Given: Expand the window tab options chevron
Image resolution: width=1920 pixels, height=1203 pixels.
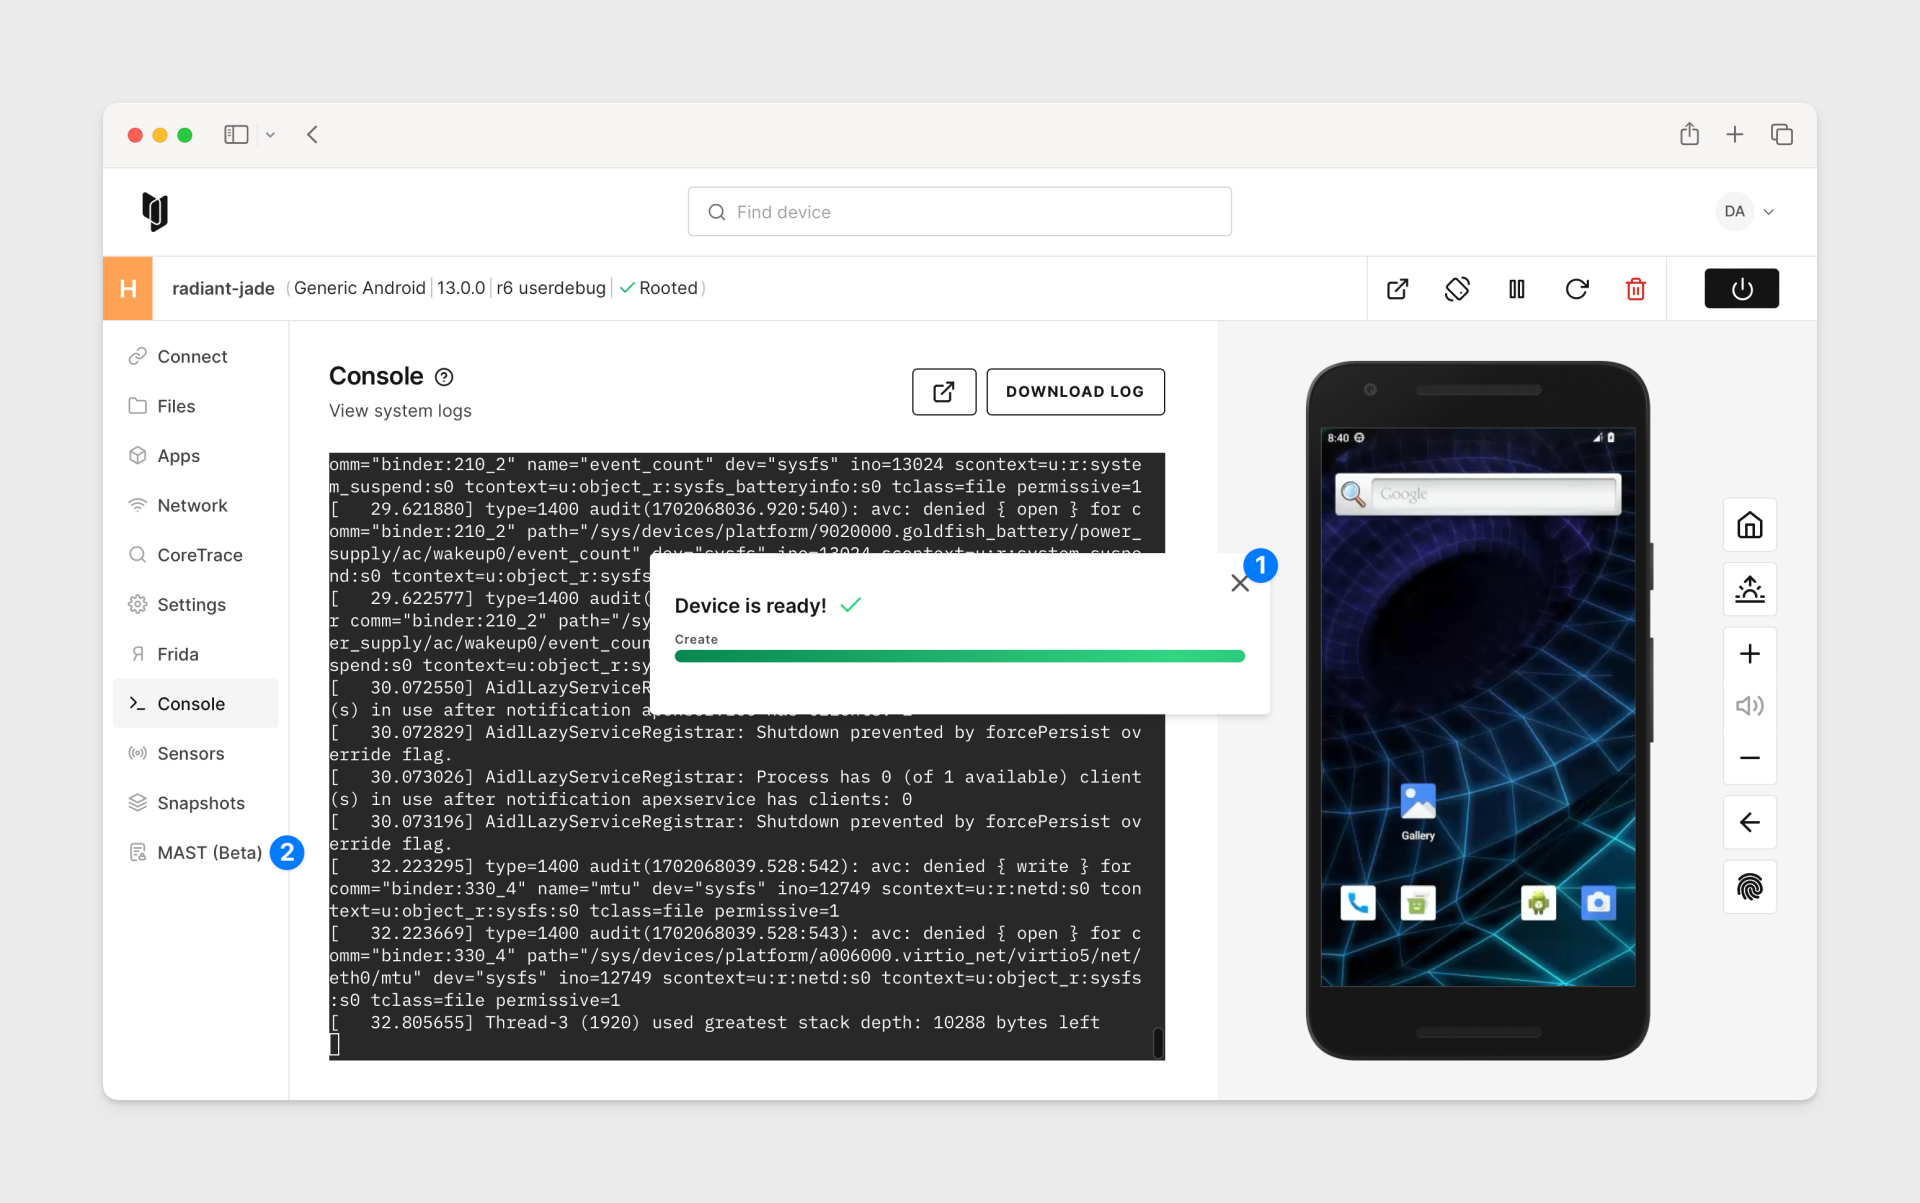Looking at the screenshot, I should click(x=270, y=134).
